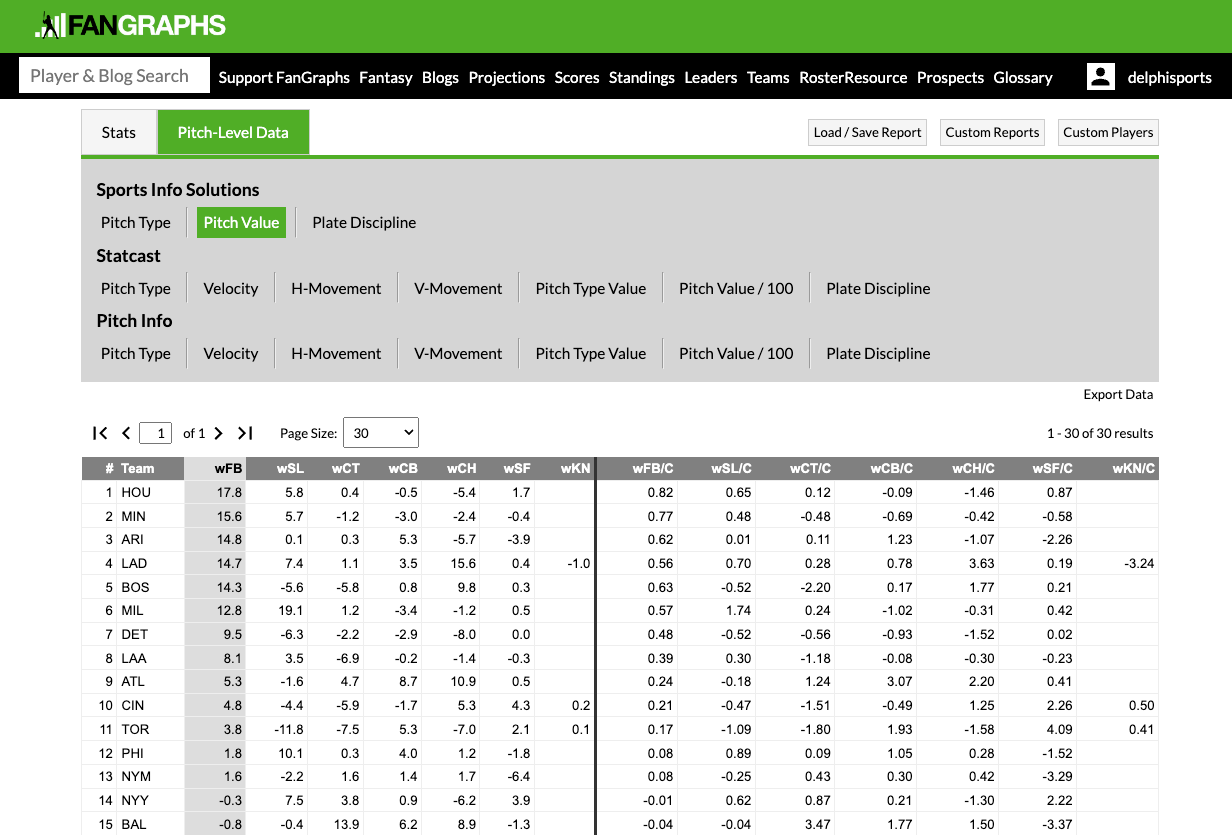
Task: Open the Prospects menu
Action: pos(950,77)
